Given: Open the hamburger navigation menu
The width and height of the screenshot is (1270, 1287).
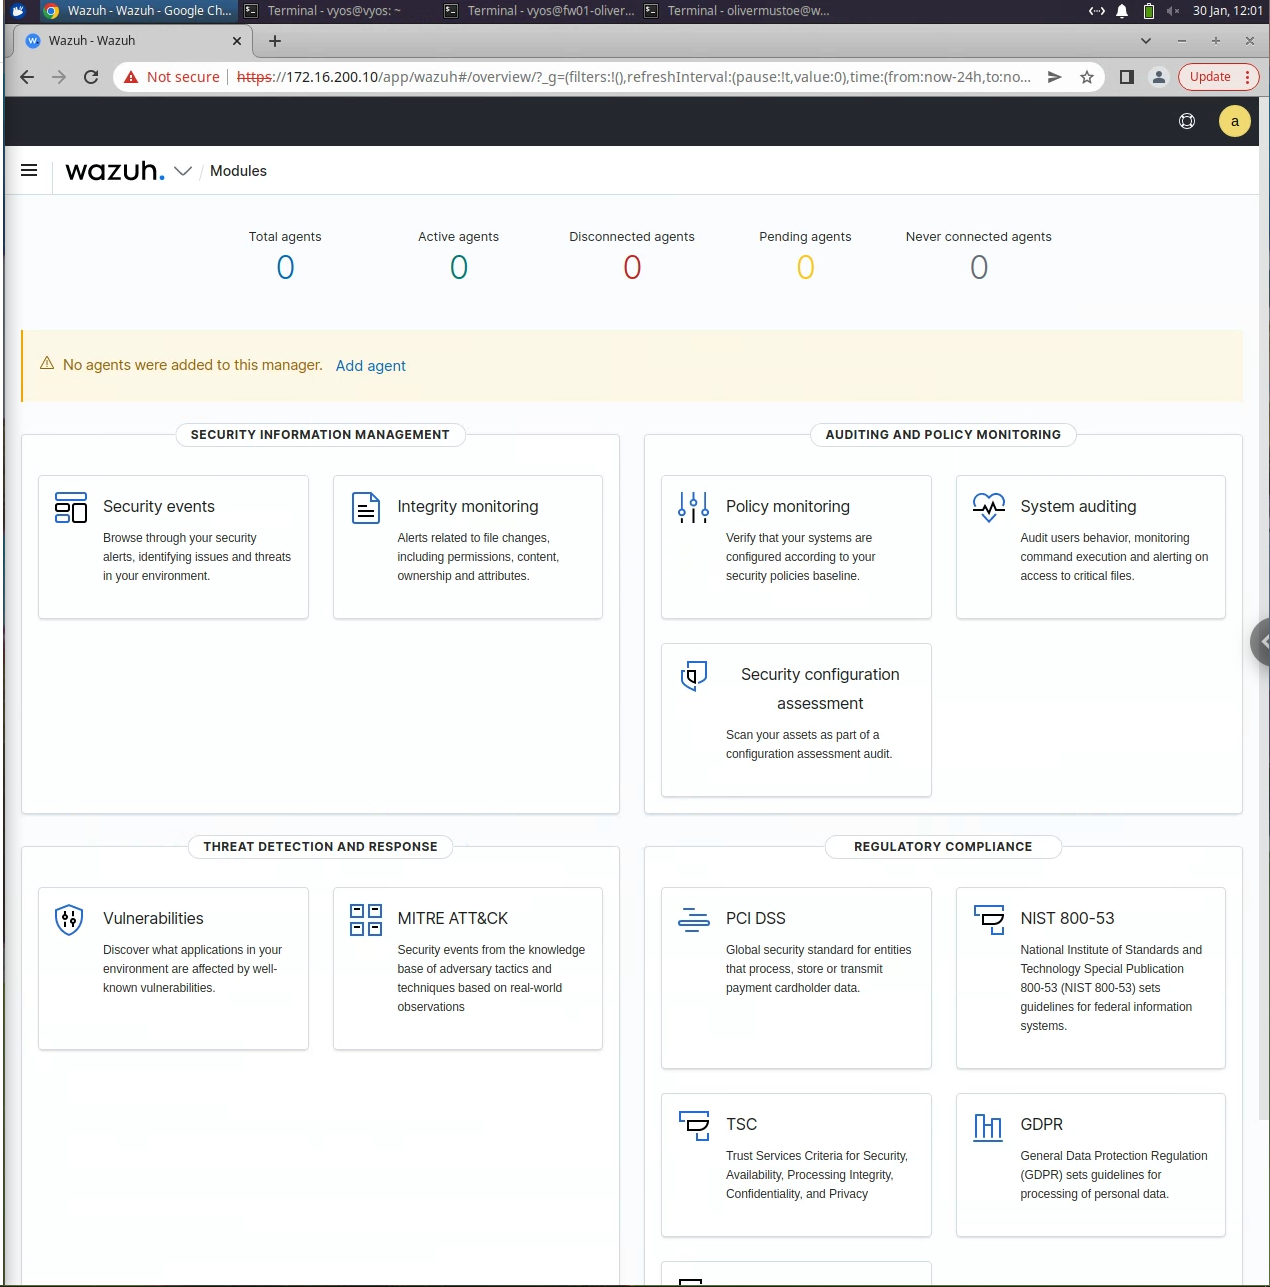Looking at the screenshot, I should 29,171.
